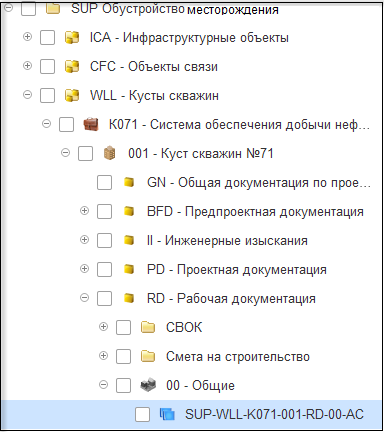Select the СВОК label

tap(184, 327)
